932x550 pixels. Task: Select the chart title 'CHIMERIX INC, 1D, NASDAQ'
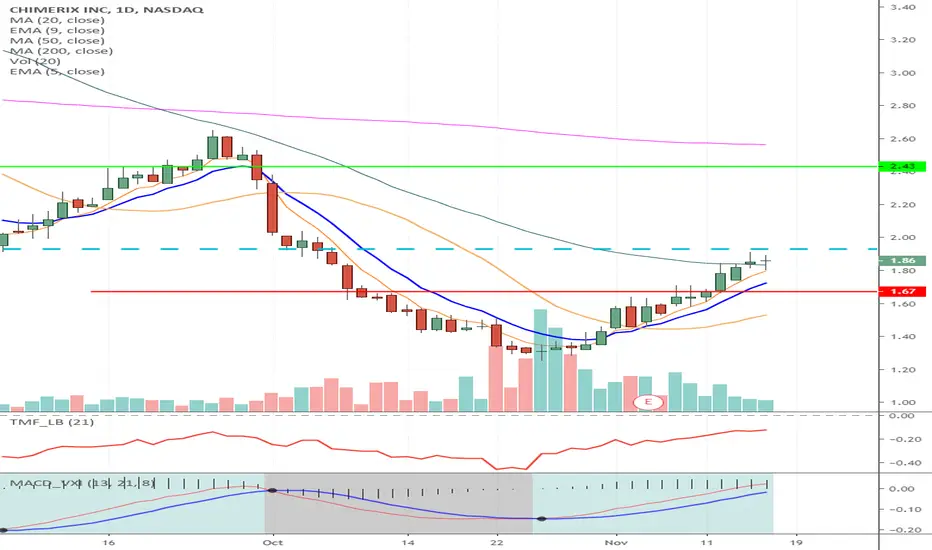point(106,10)
